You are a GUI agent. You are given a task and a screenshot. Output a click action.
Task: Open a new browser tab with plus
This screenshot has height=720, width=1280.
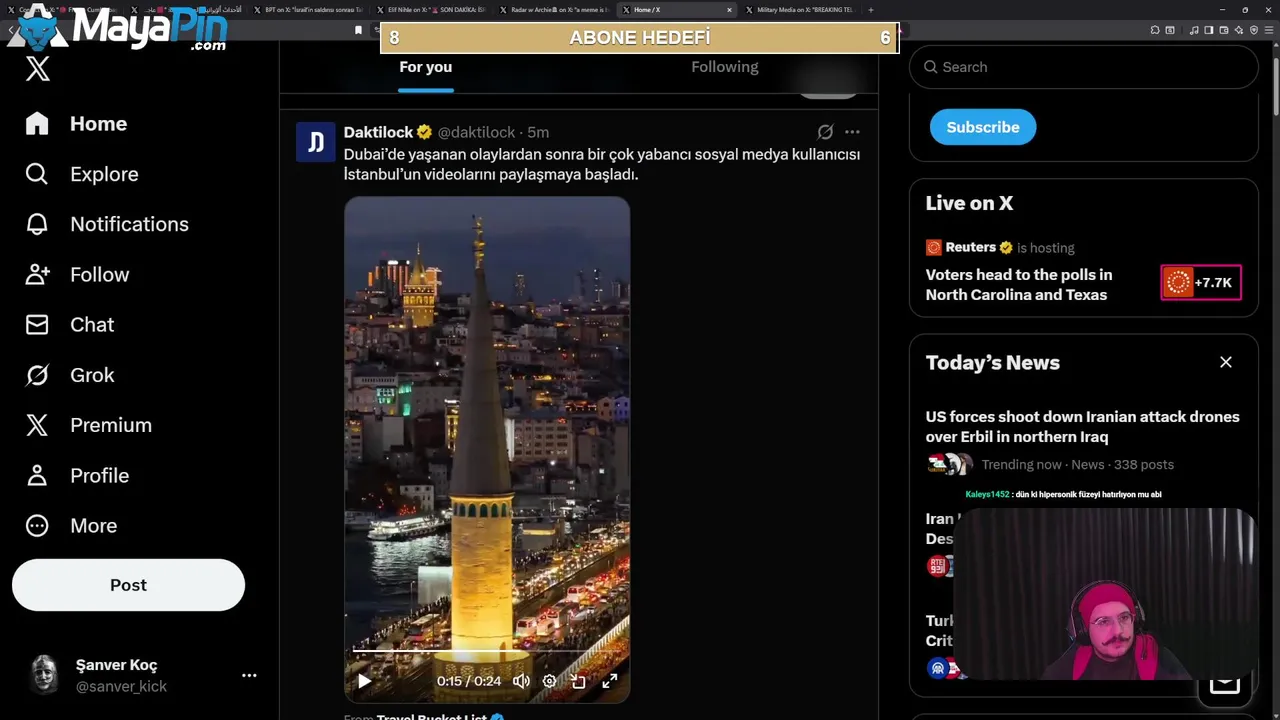point(870,10)
